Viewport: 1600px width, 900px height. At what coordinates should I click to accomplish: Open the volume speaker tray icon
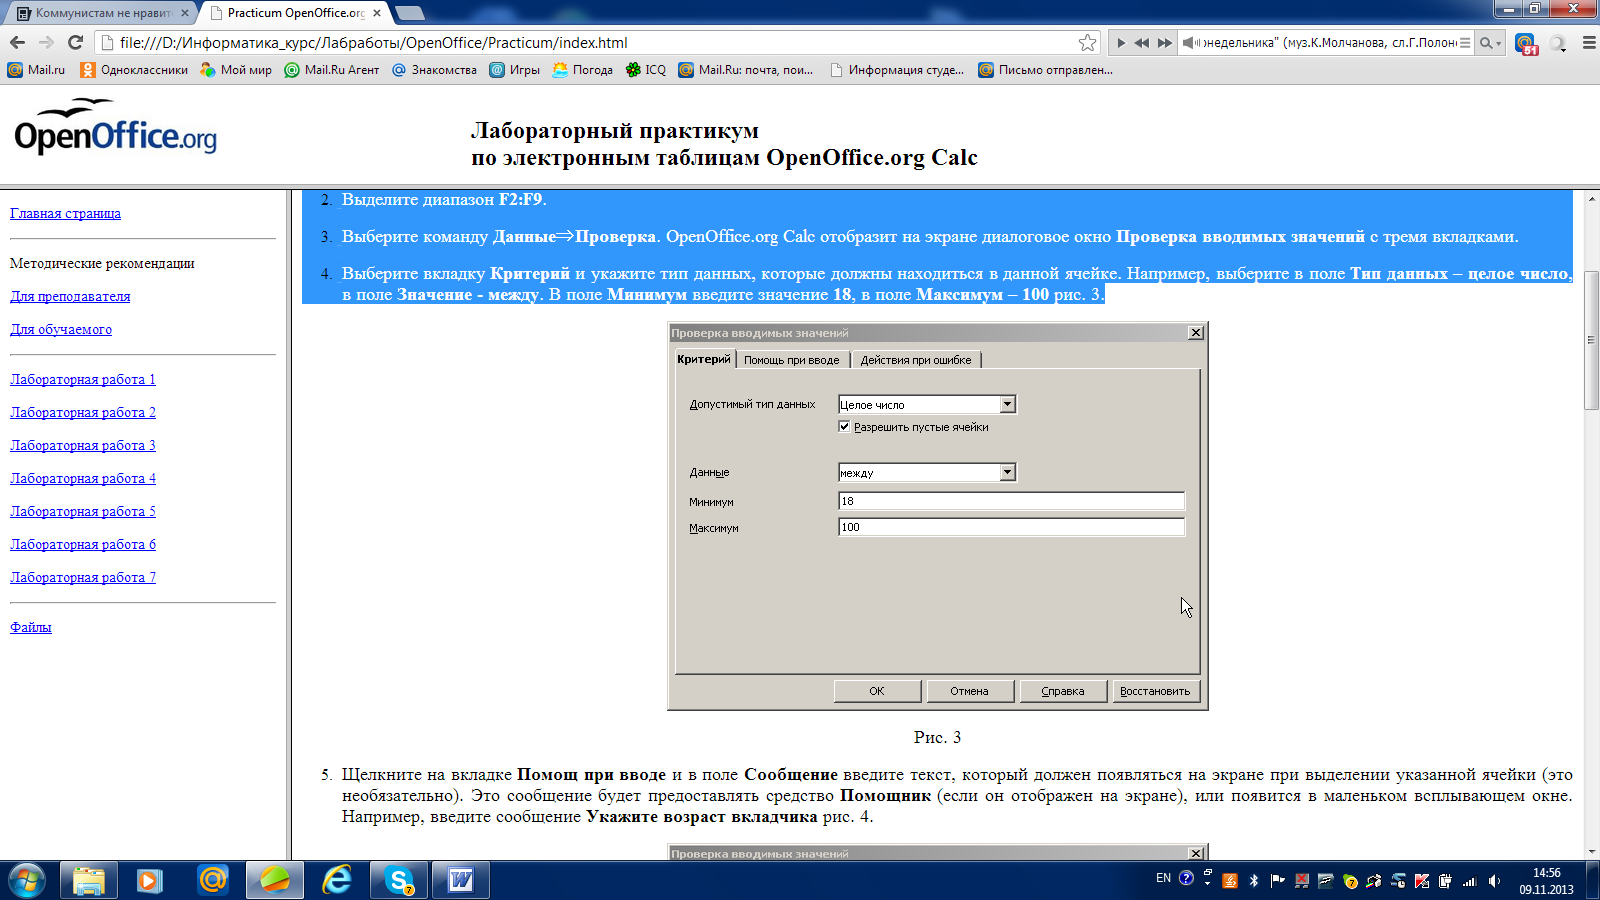tap(1494, 881)
